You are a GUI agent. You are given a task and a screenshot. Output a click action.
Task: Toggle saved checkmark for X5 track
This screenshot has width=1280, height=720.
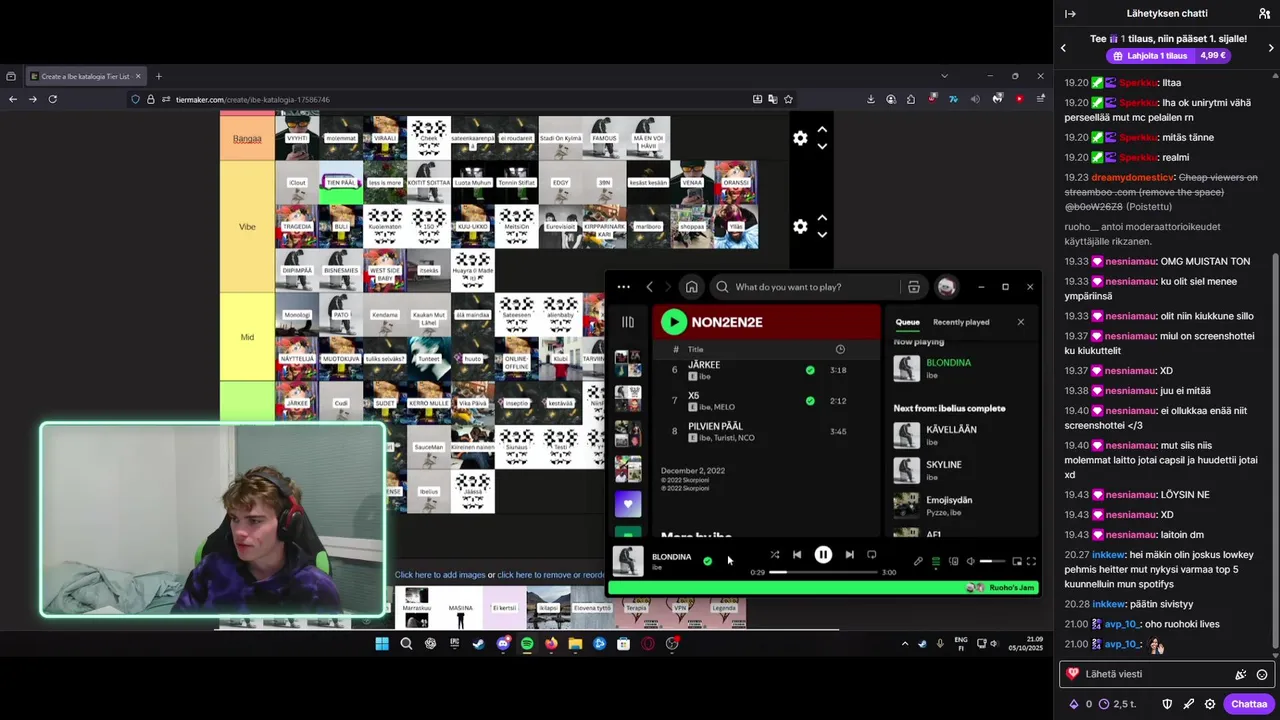coord(810,401)
